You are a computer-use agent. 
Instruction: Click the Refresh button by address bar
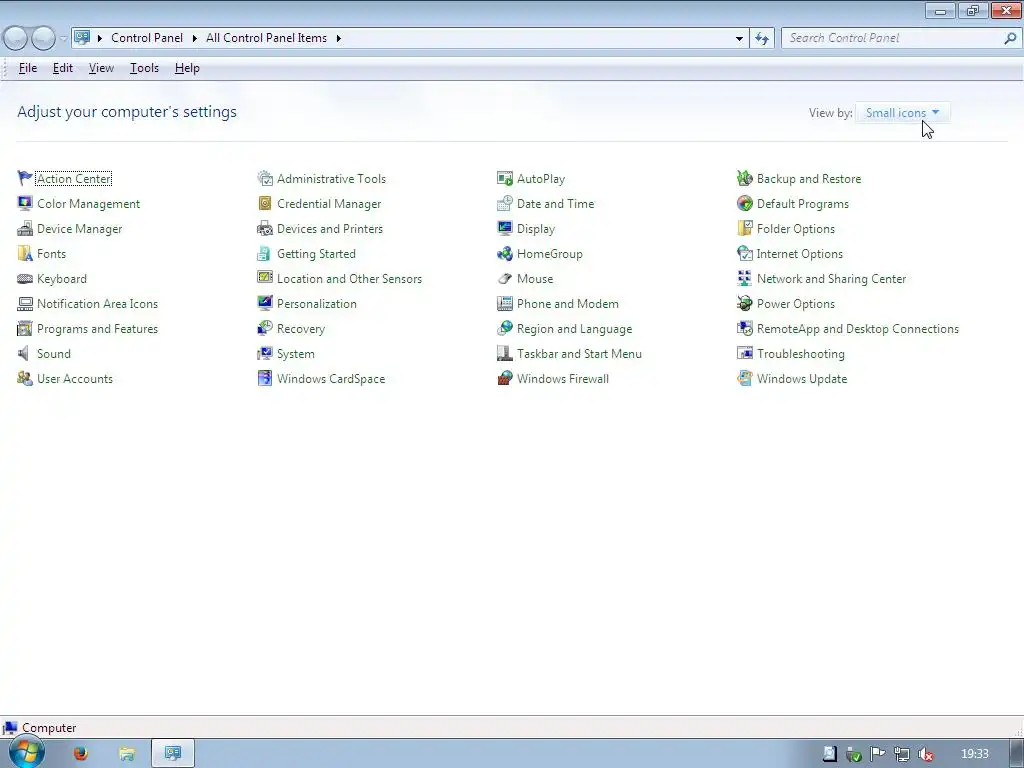[x=762, y=39]
